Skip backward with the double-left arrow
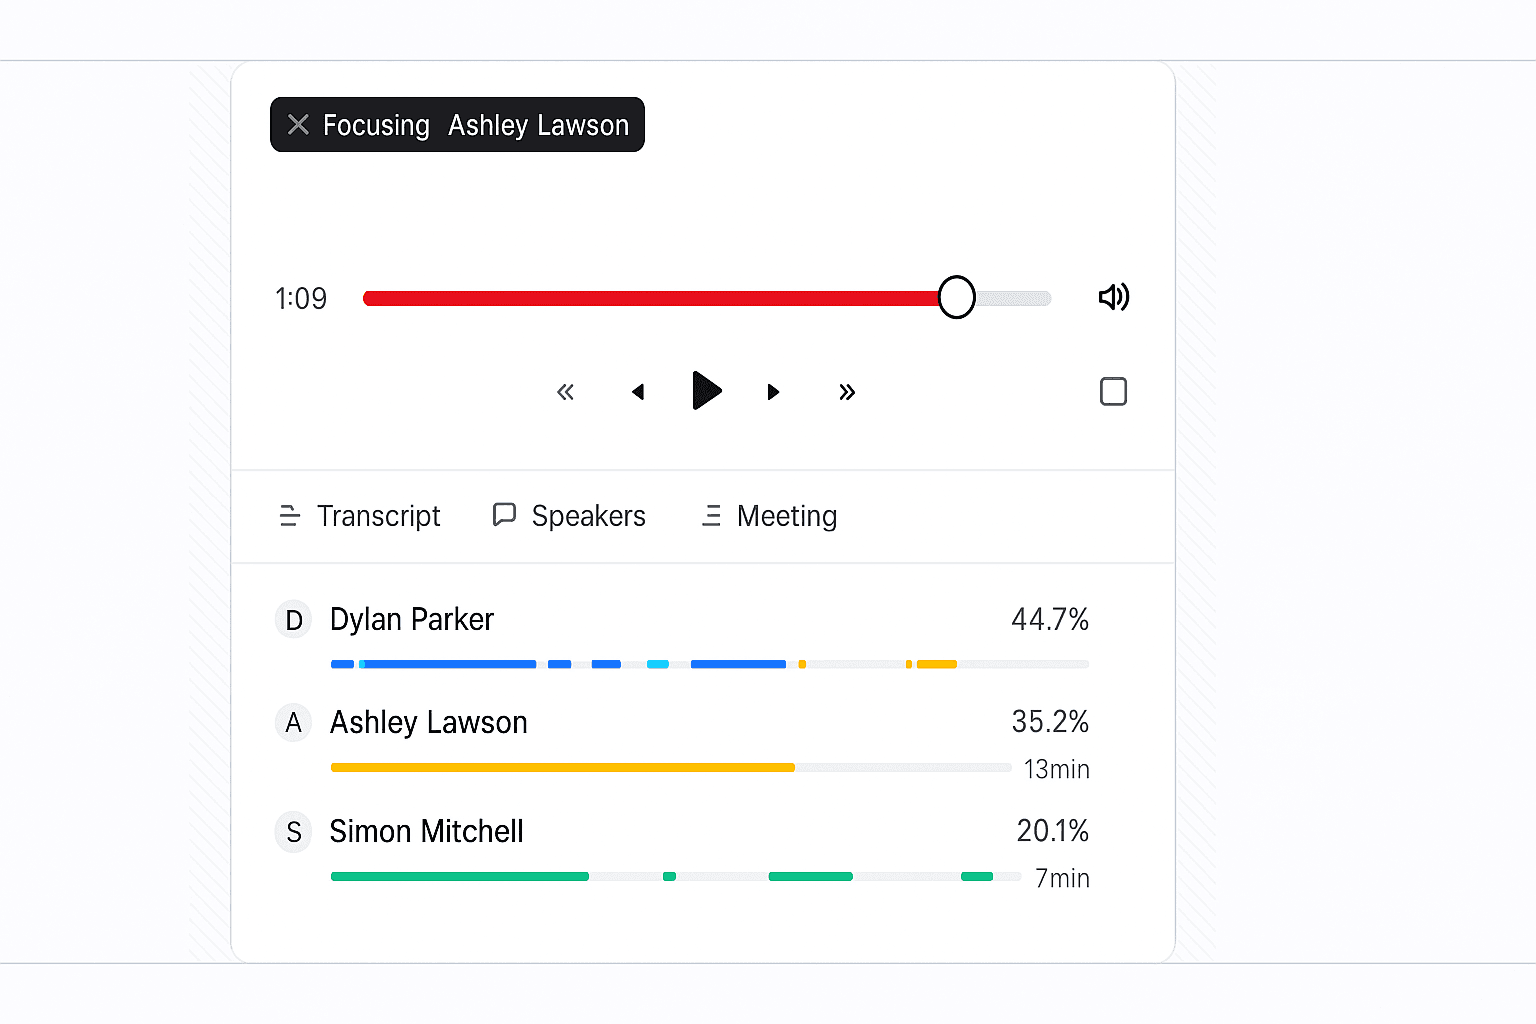The height and width of the screenshot is (1024, 1536). pos(565,392)
